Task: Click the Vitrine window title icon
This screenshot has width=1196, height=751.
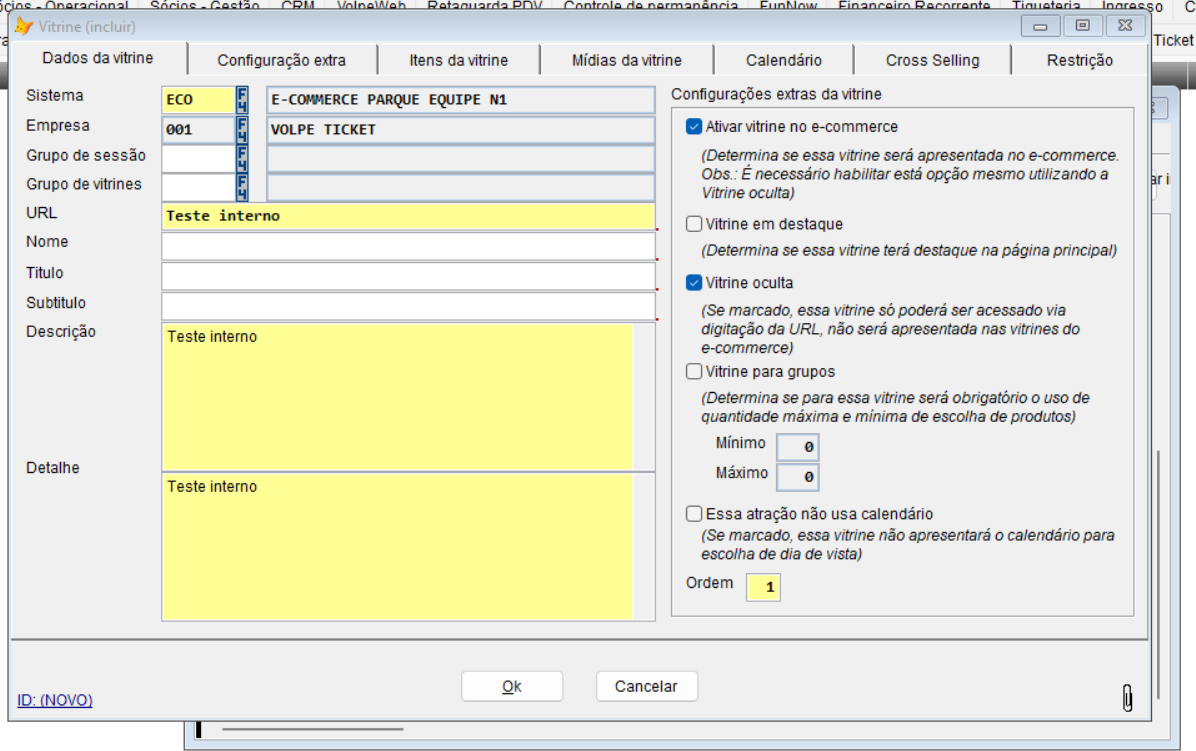Action: tap(24, 26)
